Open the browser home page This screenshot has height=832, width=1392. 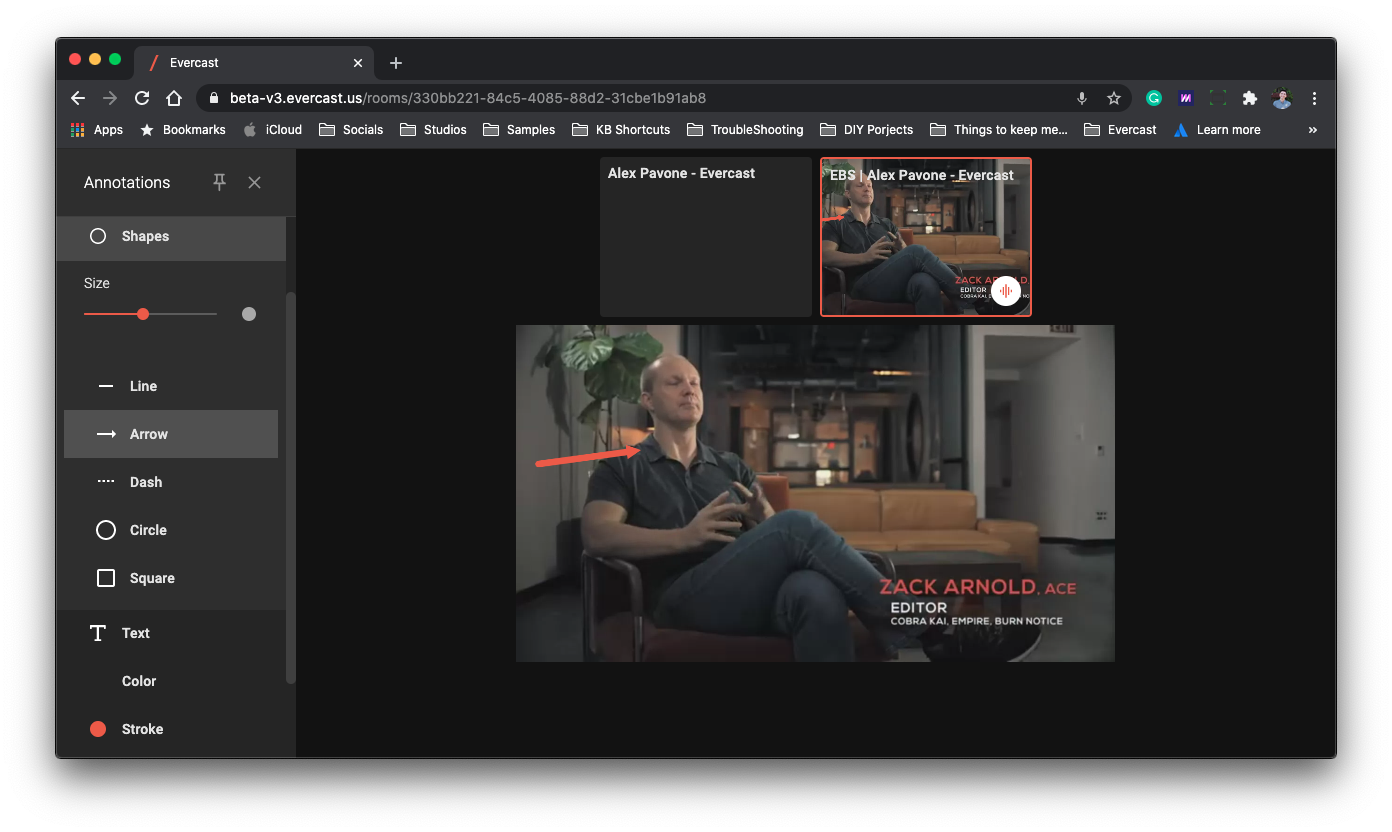174,98
